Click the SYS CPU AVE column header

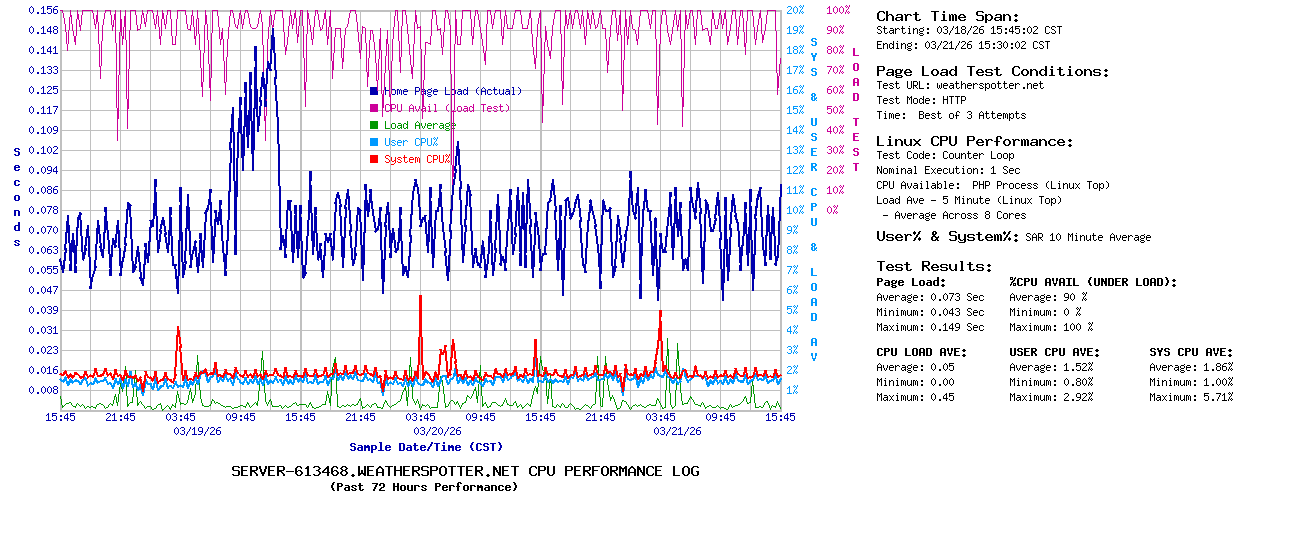coord(1191,352)
